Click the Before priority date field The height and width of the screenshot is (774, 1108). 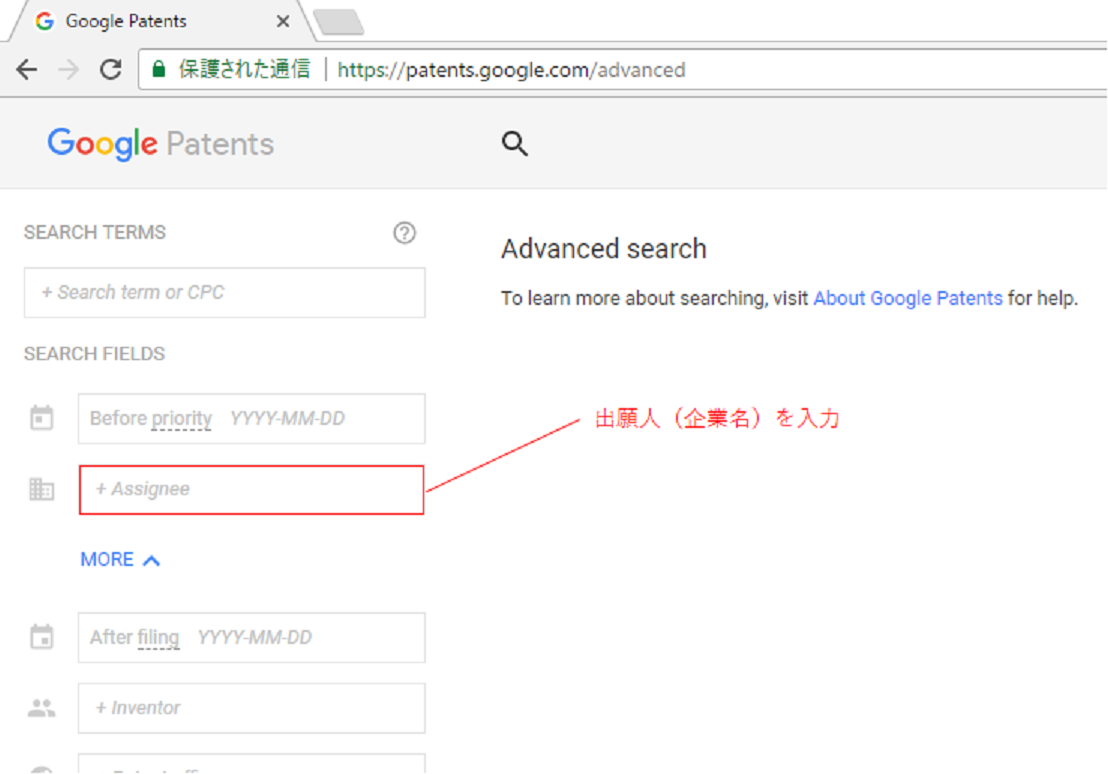click(252, 418)
